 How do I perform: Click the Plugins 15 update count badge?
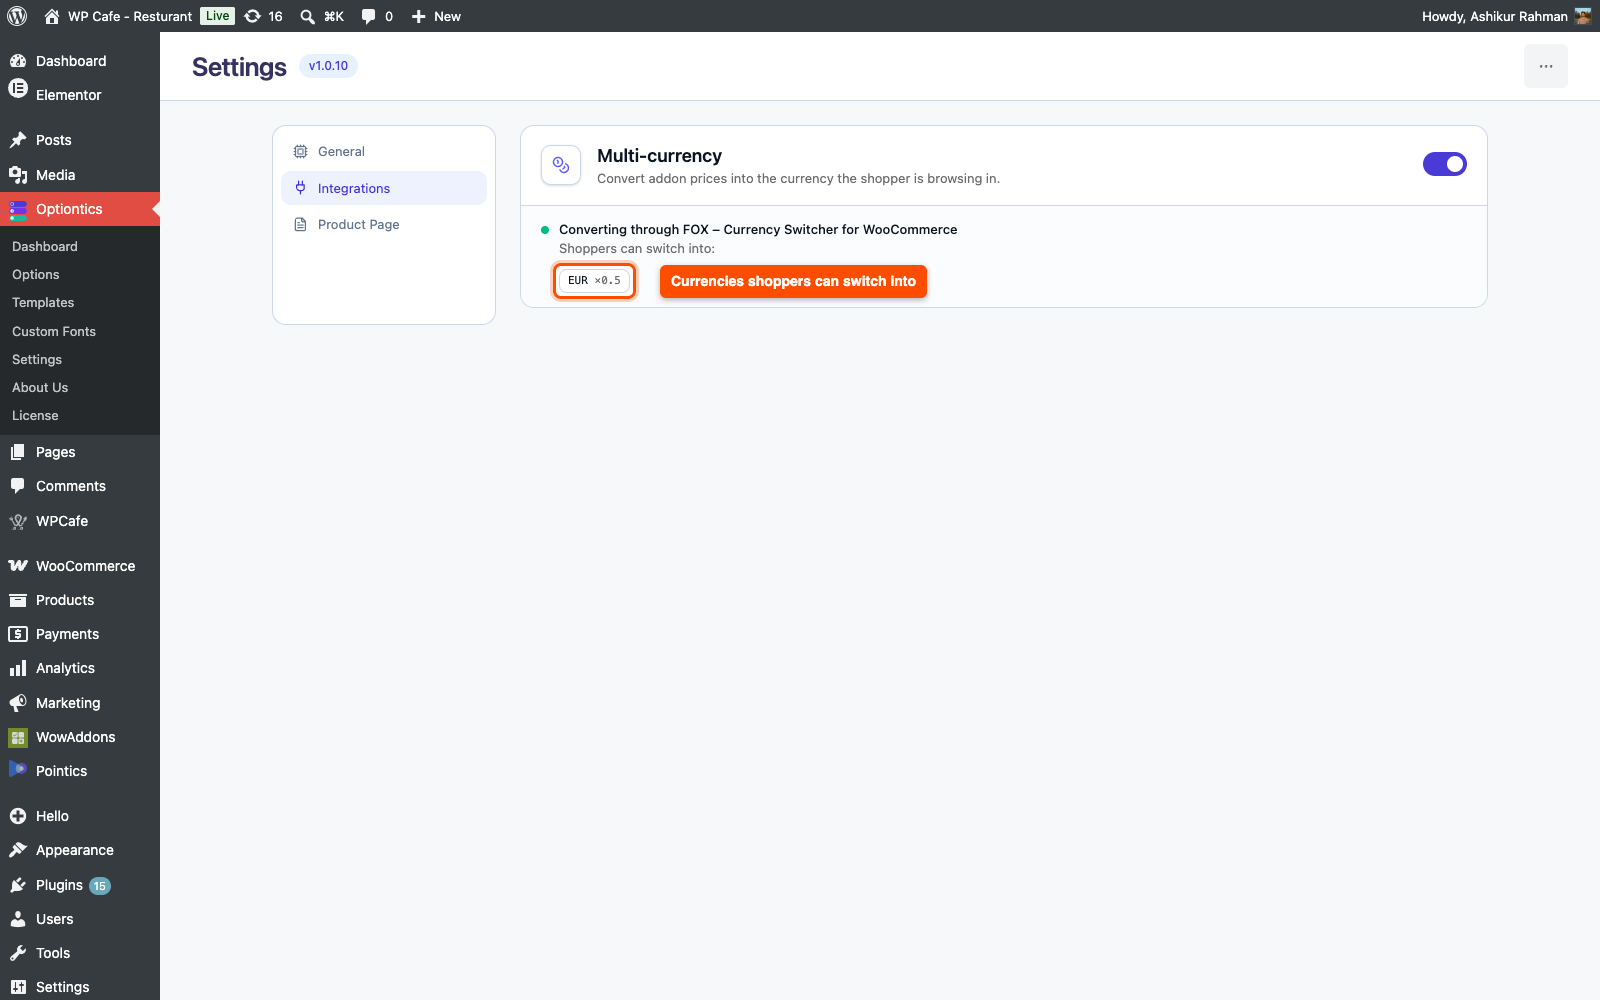pos(100,886)
